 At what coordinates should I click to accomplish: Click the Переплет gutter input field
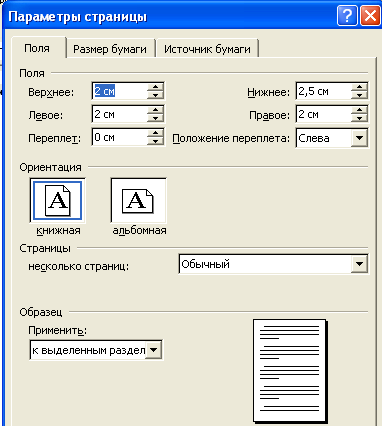click(x=119, y=137)
